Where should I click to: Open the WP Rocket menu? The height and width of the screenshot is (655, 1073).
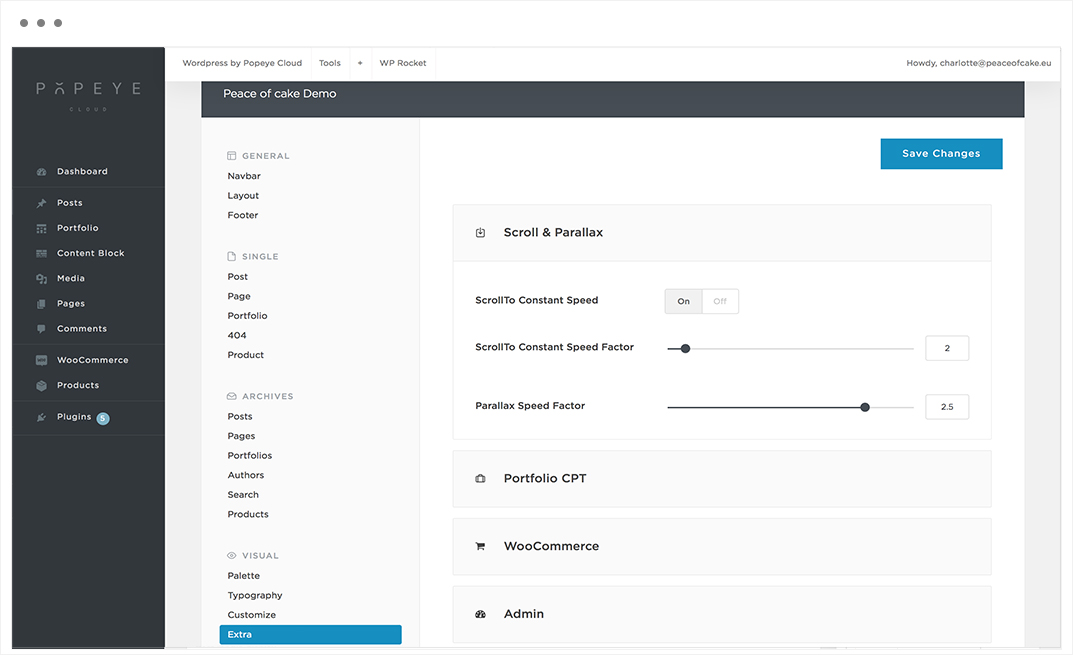[x=403, y=63]
